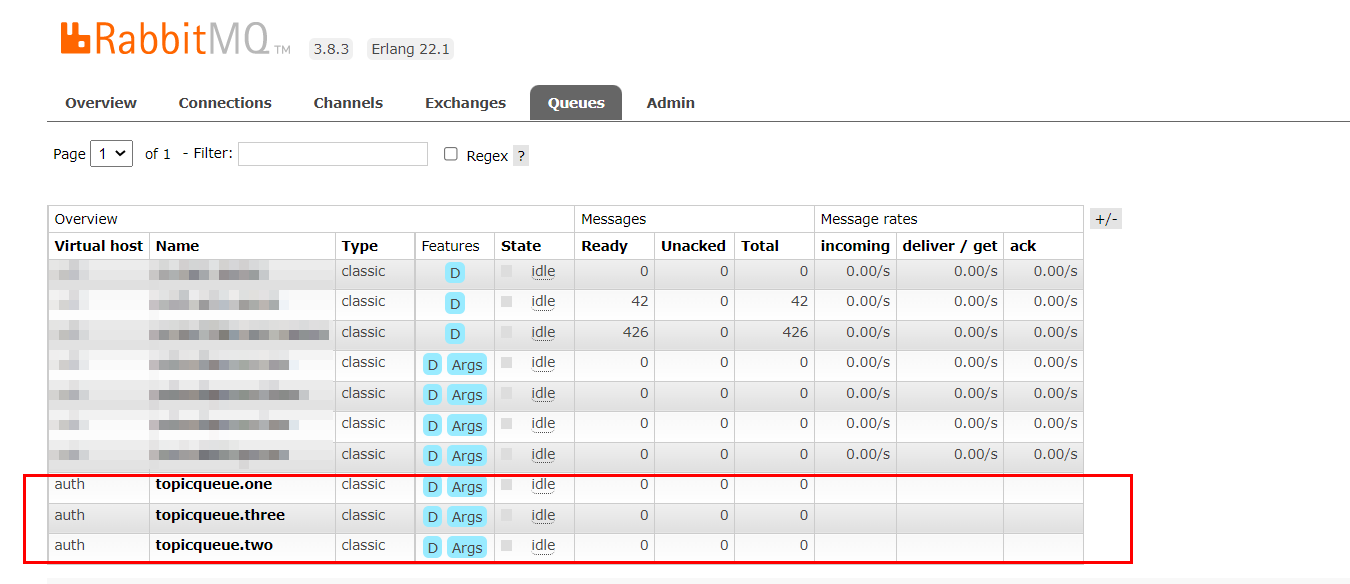Sort by Ready column header
The height and width of the screenshot is (584, 1350).
click(x=604, y=246)
